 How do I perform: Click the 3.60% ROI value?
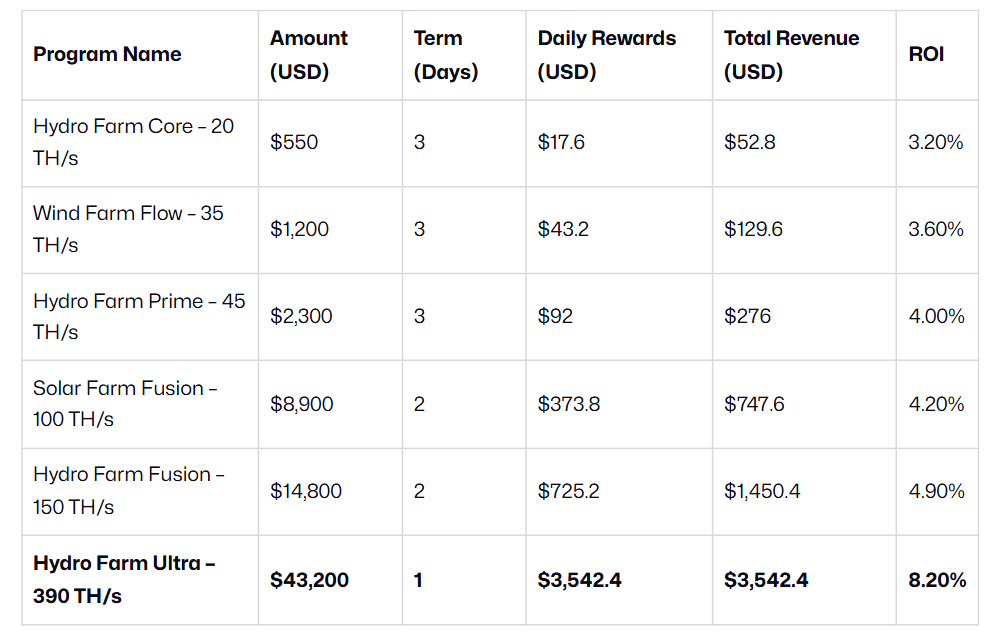coord(935,229)
